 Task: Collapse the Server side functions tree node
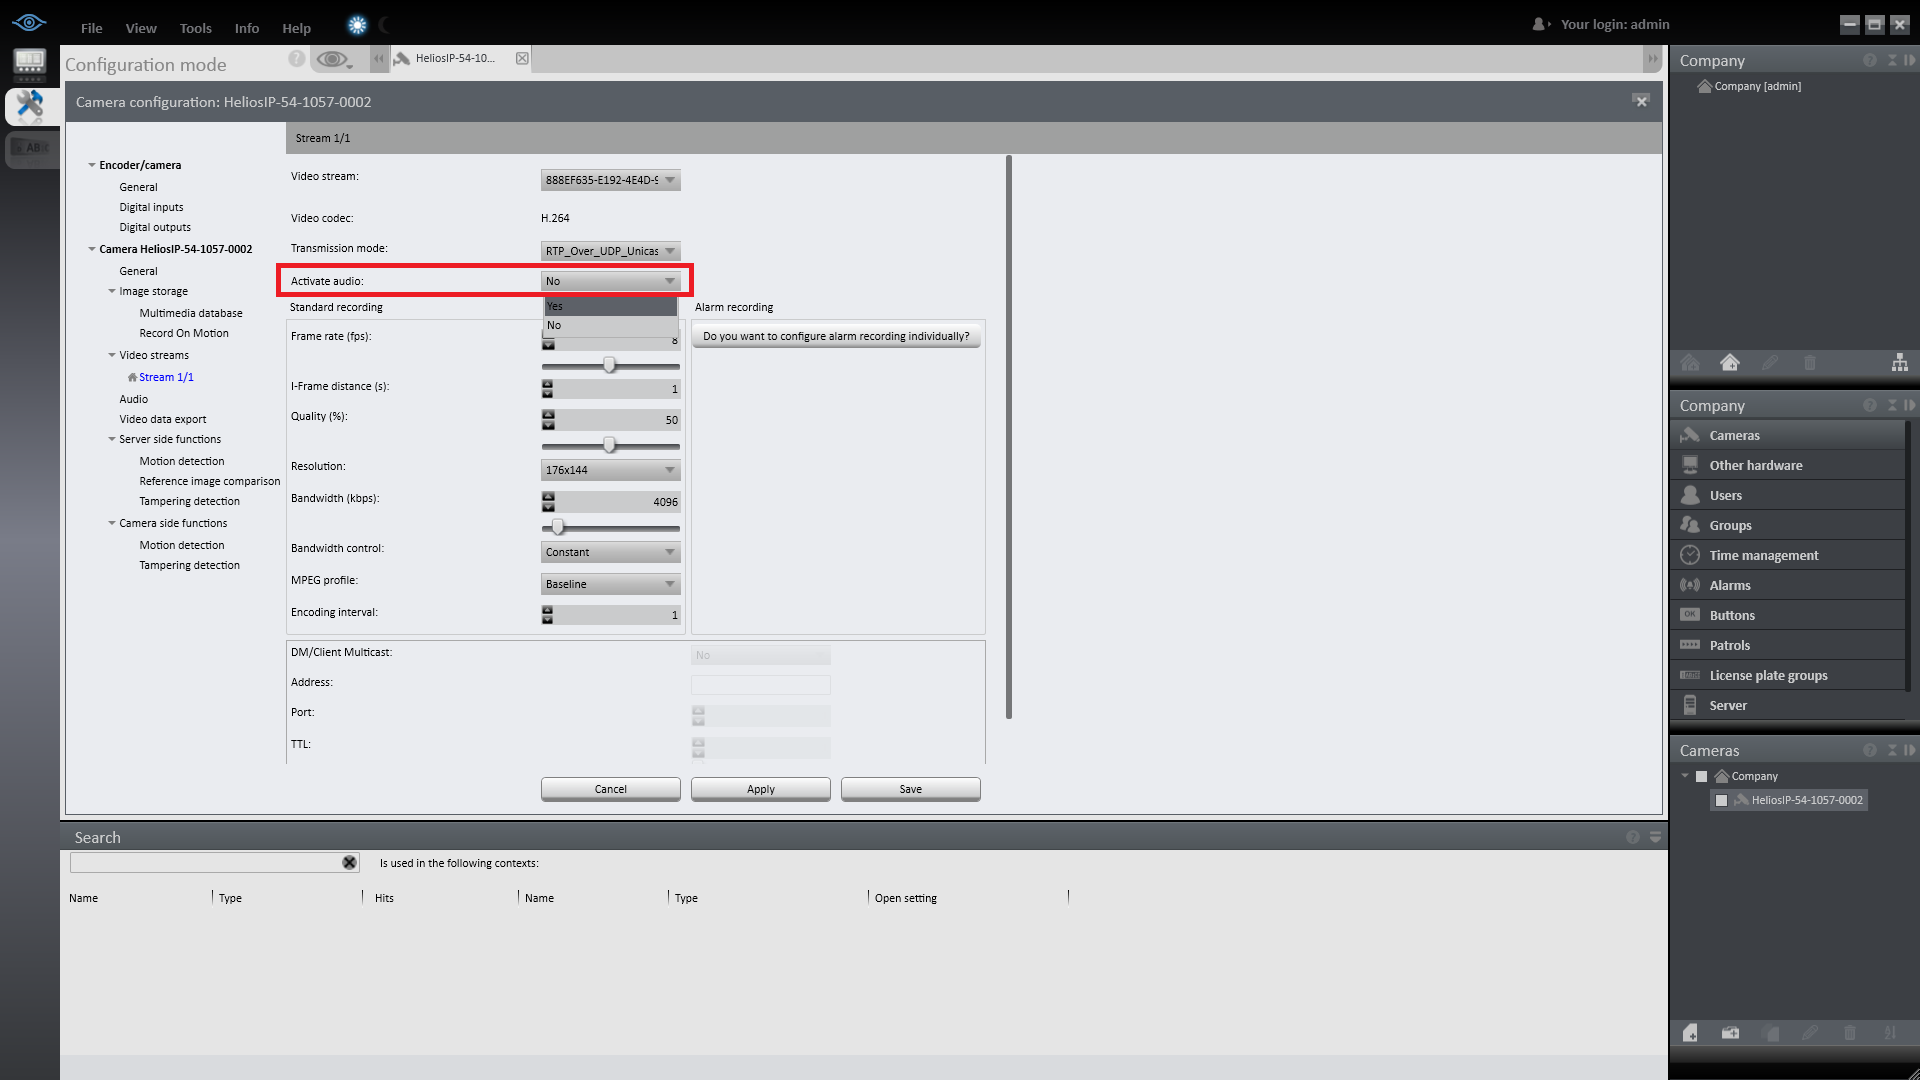pos(112,440)
